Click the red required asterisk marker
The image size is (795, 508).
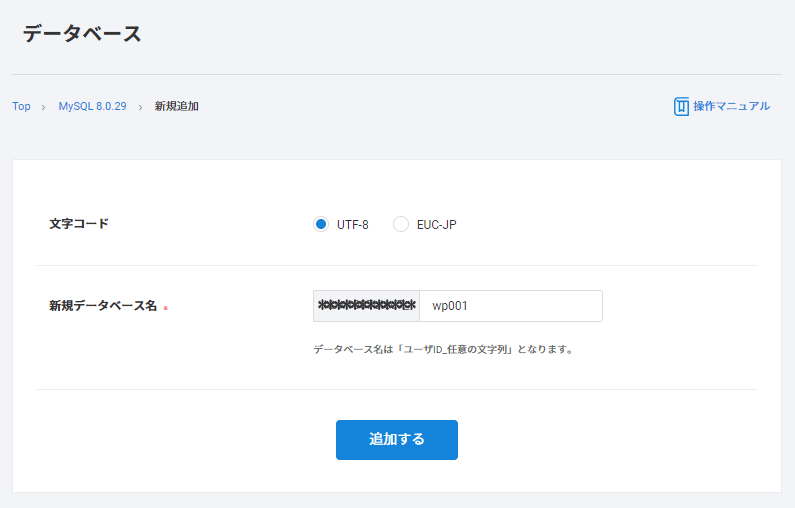165,308
